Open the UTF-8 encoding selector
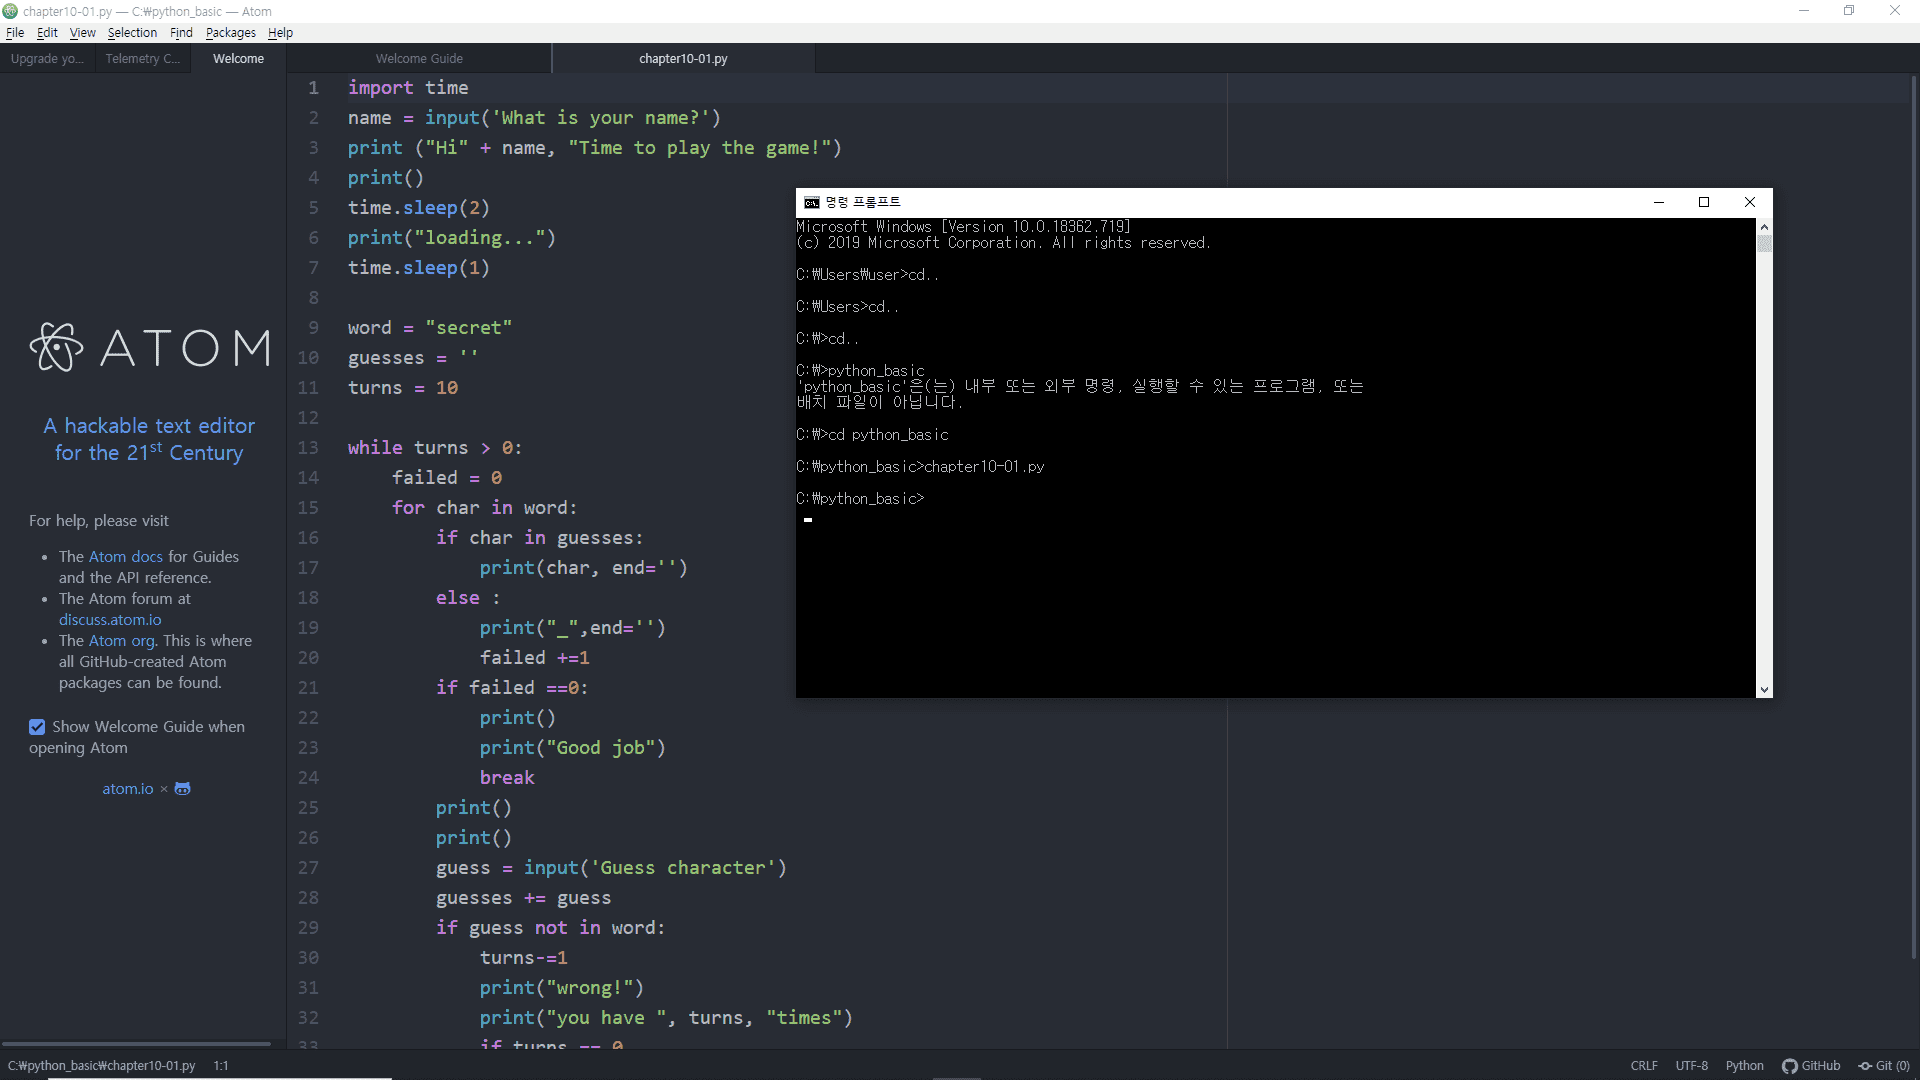This screenshot has height=1080, width=1920. coord(1691,1066)
